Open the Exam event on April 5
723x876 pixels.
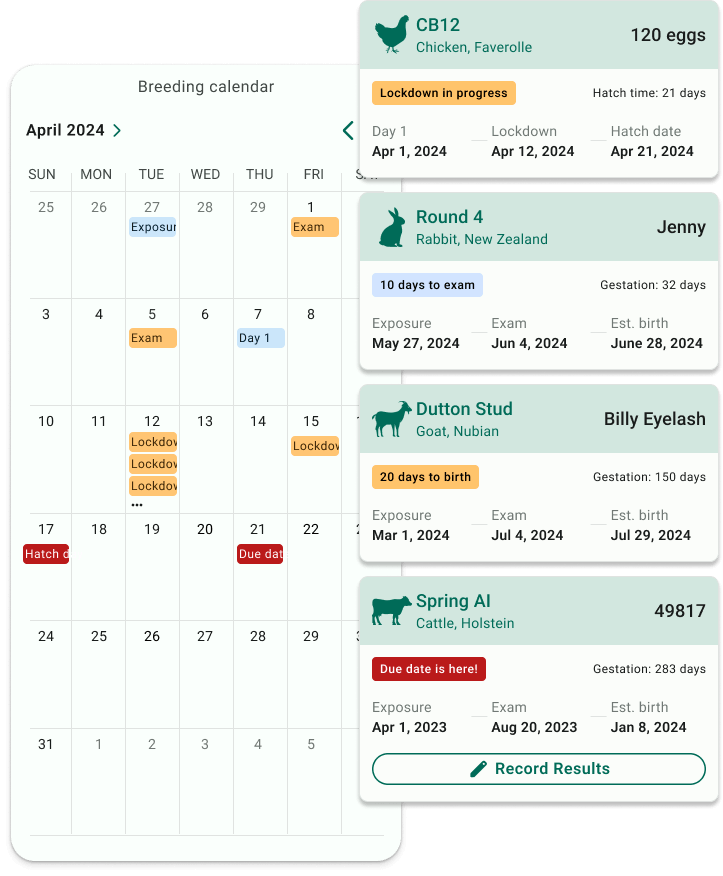click(x=153, y=338)
